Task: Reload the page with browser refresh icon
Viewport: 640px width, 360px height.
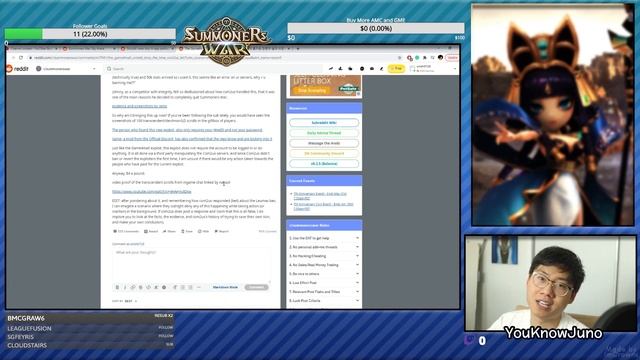Action: click(20, 58)
